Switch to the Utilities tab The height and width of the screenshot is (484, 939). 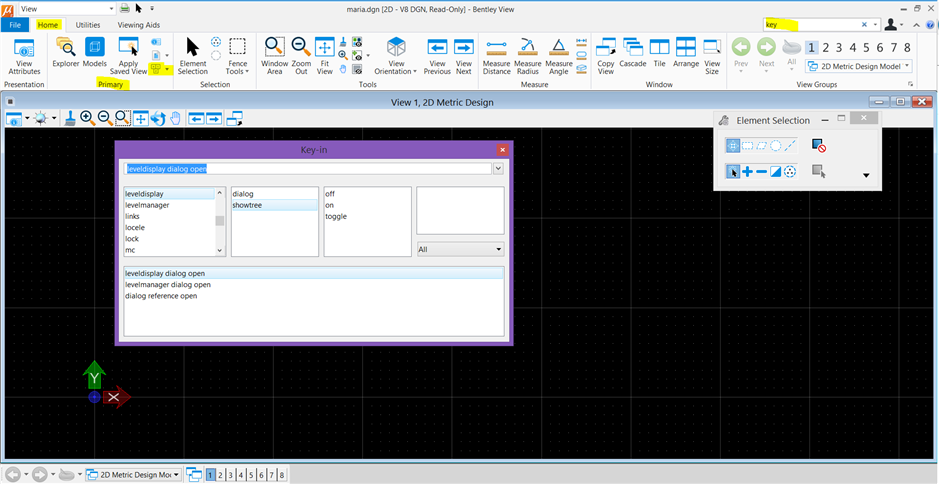[88, 25]
